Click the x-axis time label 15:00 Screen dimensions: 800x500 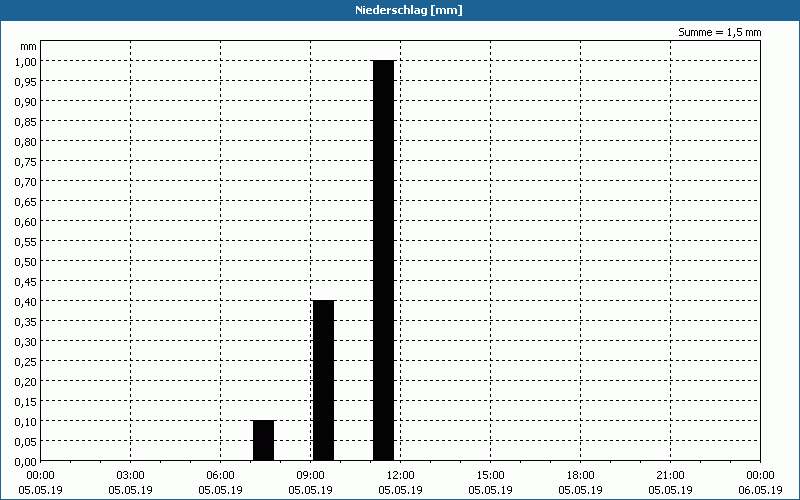coord(490,476)
